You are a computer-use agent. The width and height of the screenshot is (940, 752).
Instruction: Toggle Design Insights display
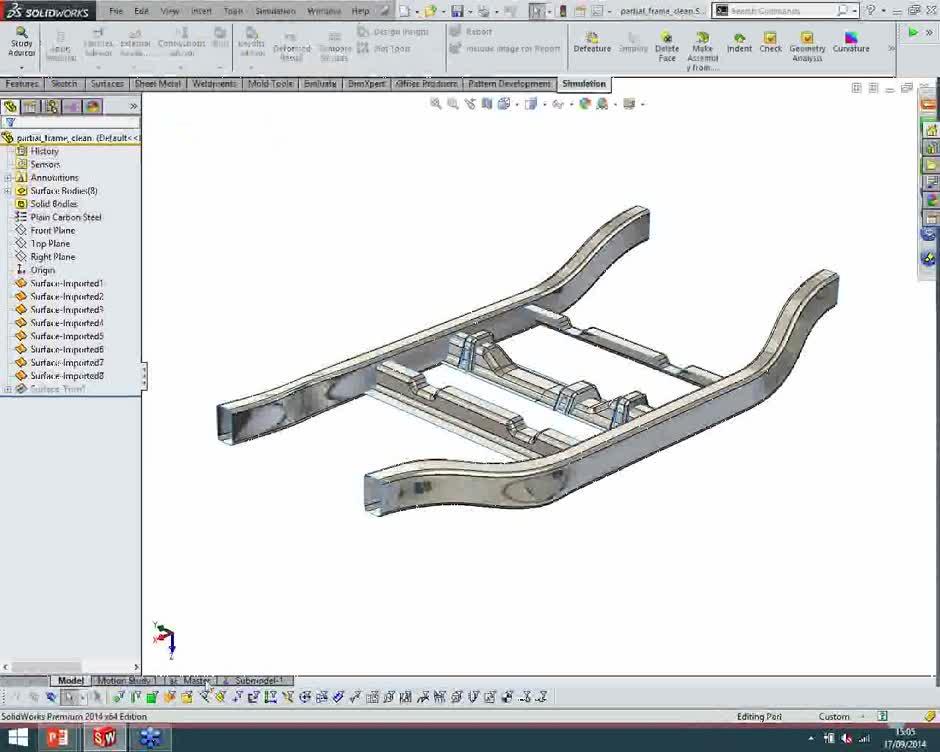(394, 31)
